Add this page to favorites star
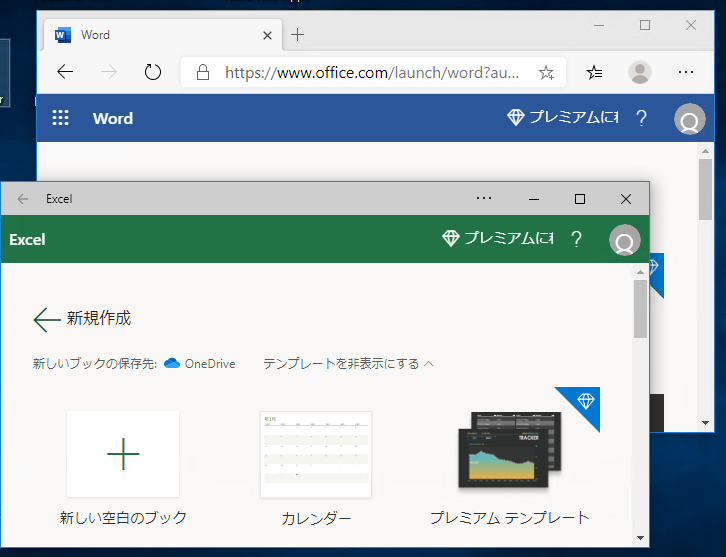This screenshot has height=557, width=726. pos(546,72)
